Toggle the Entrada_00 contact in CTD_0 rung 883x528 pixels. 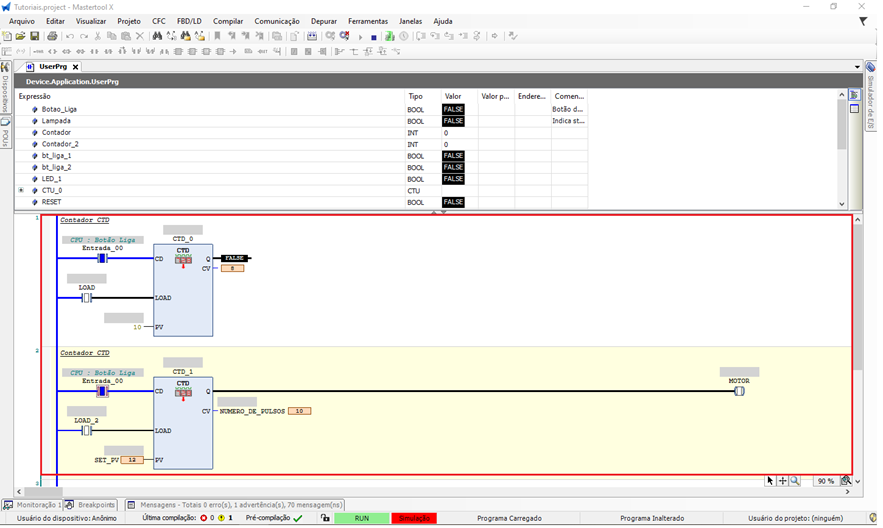(x=102, y=259)
